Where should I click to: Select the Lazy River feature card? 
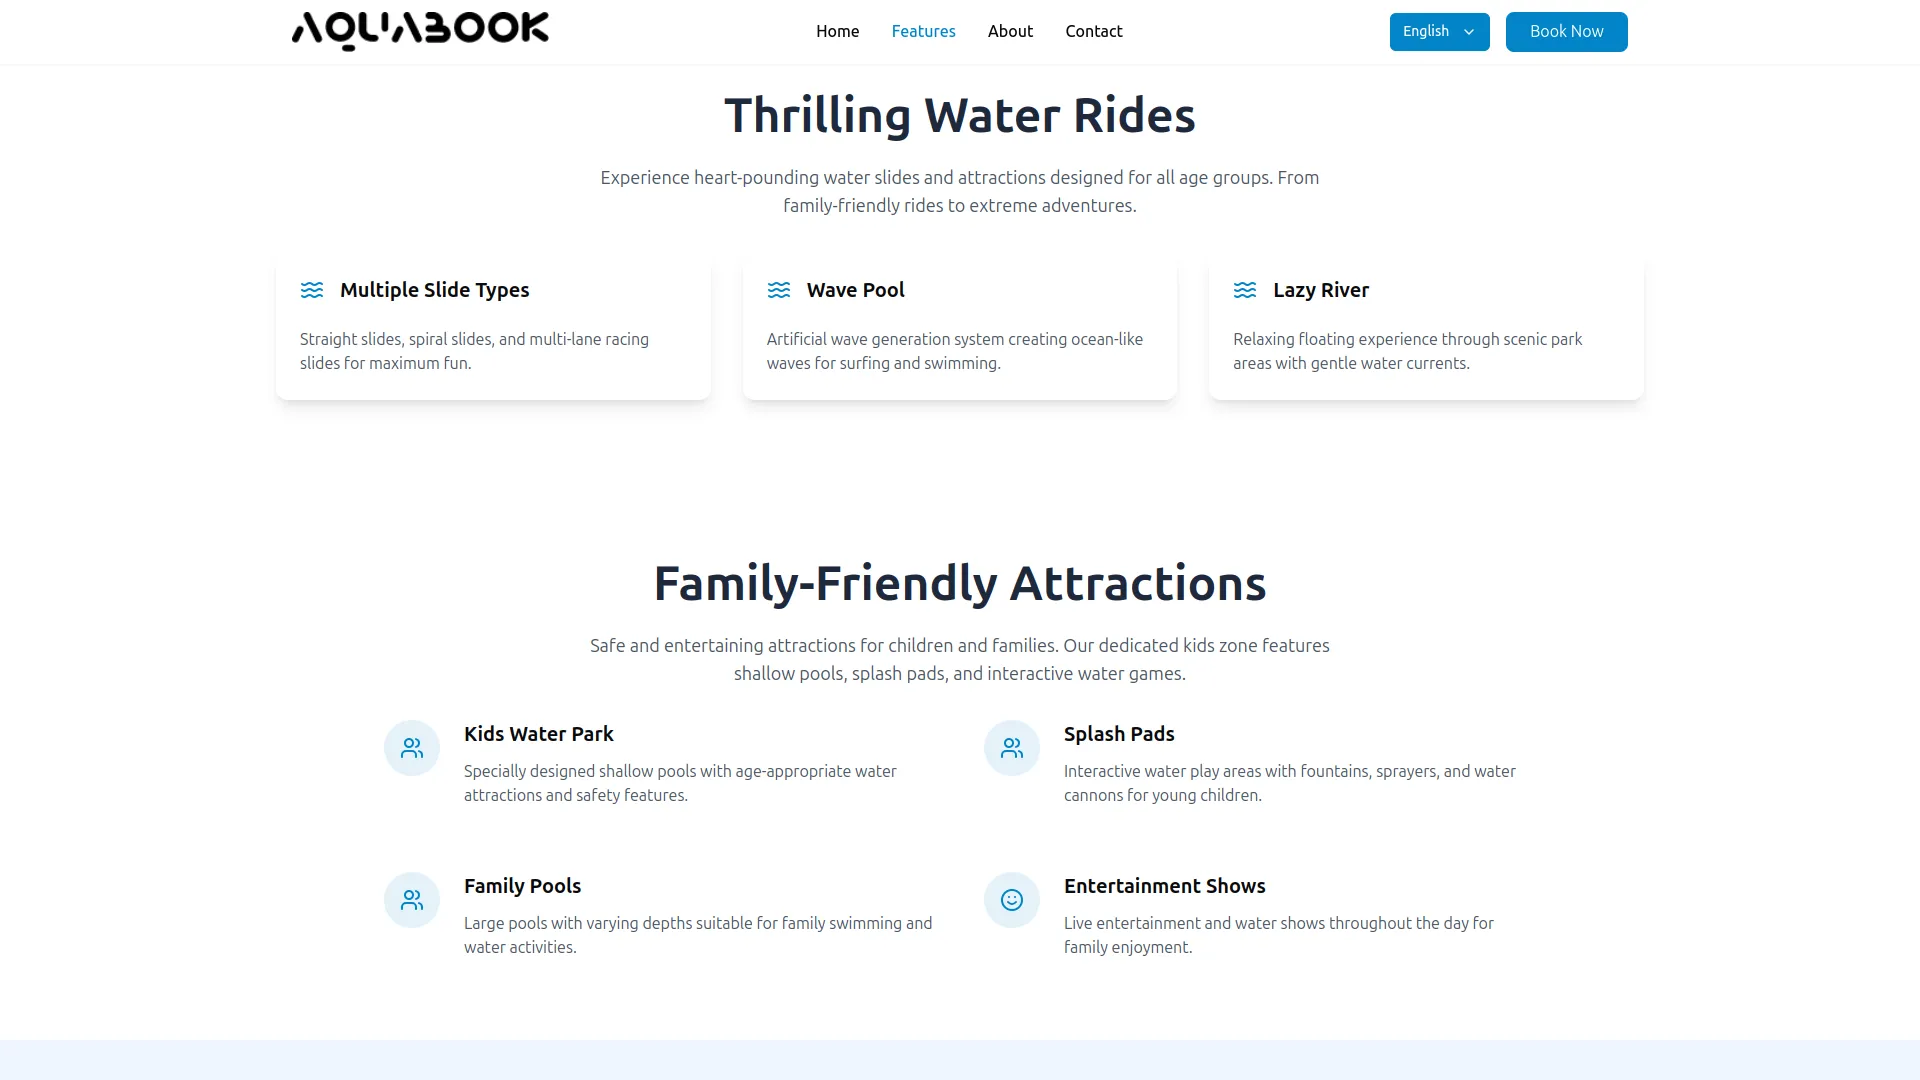coord(1425,327)
